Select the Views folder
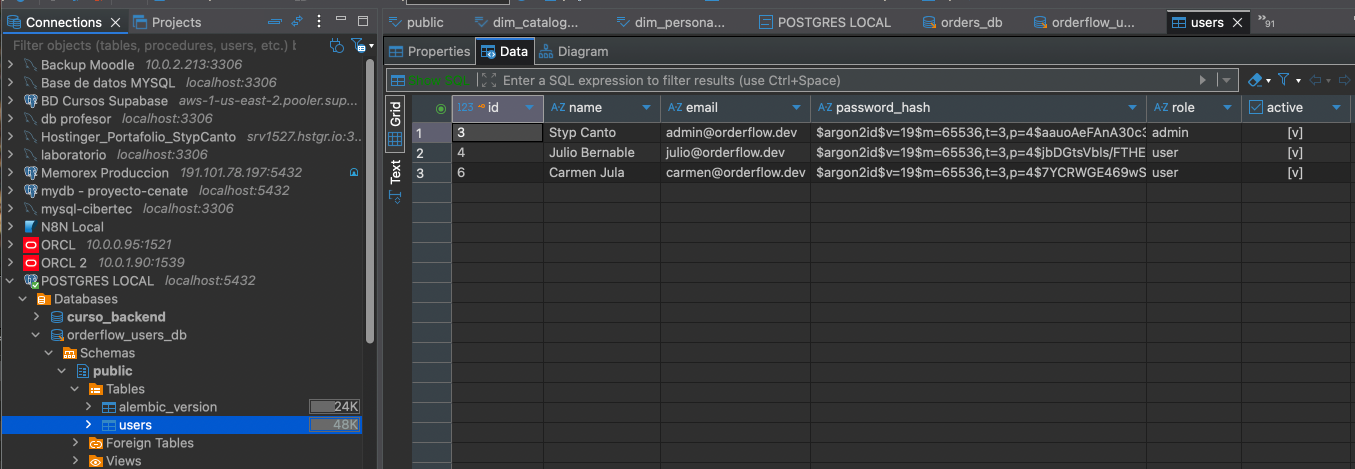 pos(123,461)
